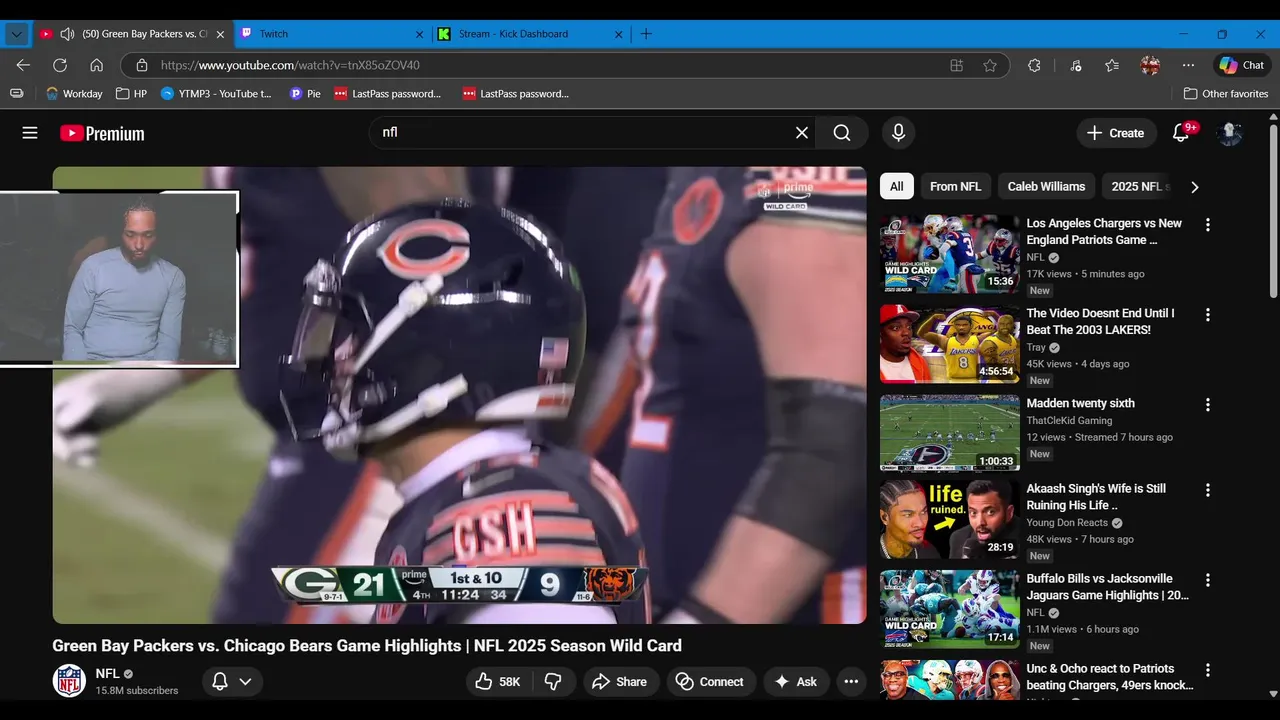Select the 2025 NFL filter chip
Image resolution: width=1280 pixels, height=720 pixels.
pos(1139,186)
